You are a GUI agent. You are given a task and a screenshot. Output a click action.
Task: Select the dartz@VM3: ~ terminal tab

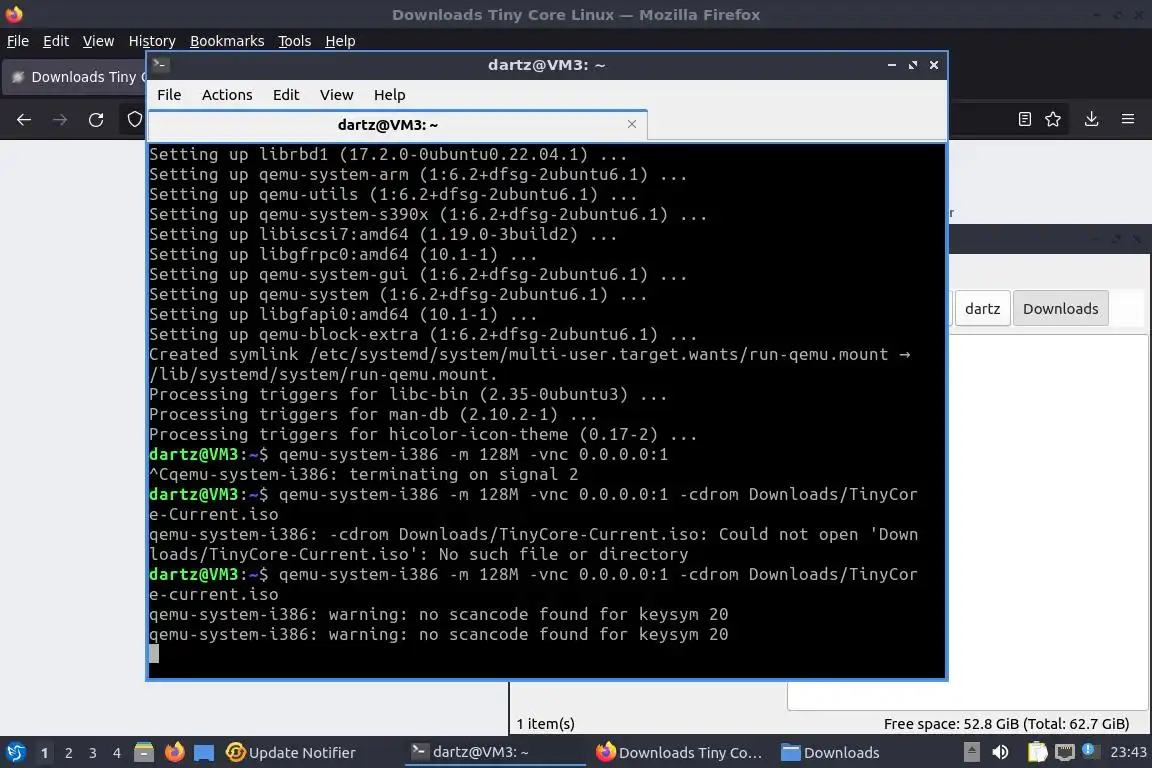coord(397,125)
